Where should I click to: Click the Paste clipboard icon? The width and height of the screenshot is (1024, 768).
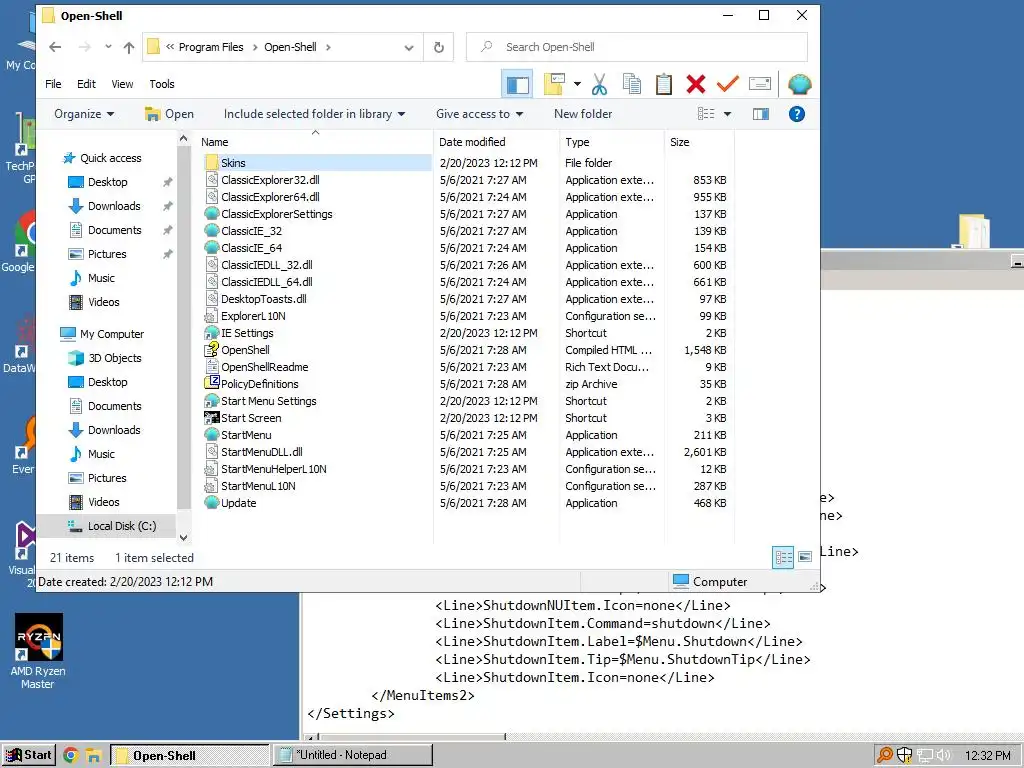pyautogui.click(x=664, y=84)
